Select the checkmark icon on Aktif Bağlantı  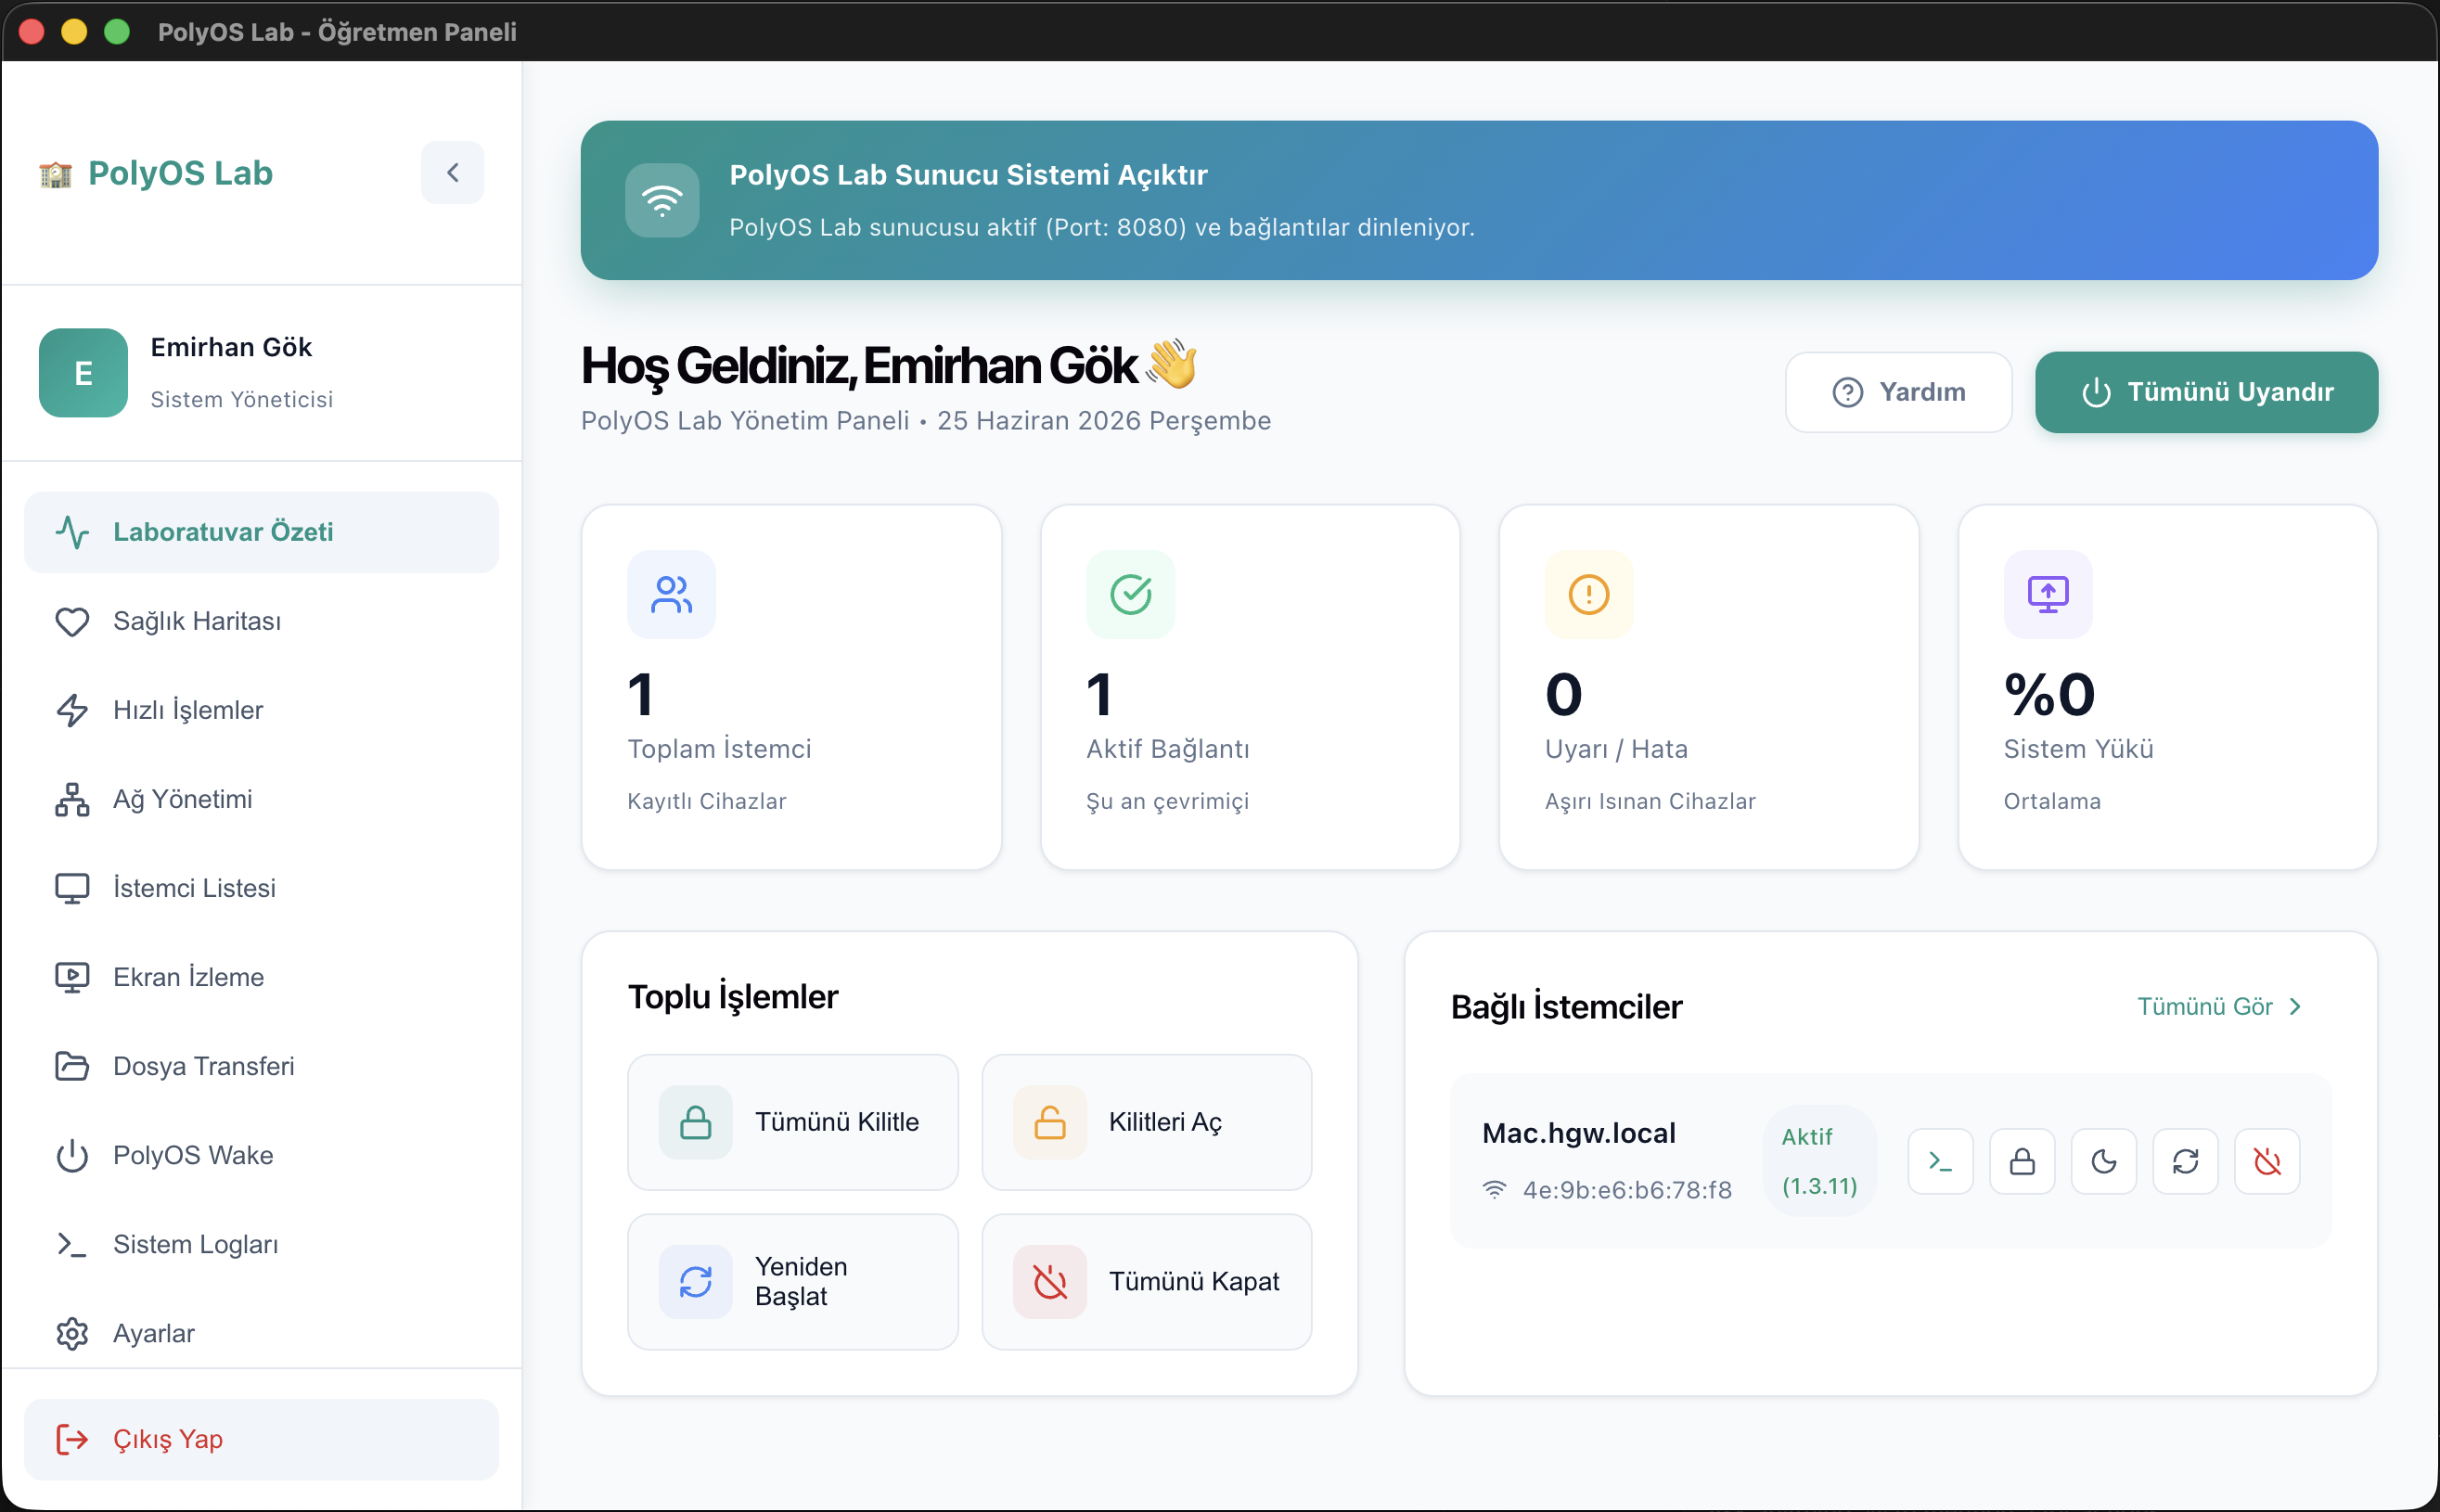pos(1130,594)
